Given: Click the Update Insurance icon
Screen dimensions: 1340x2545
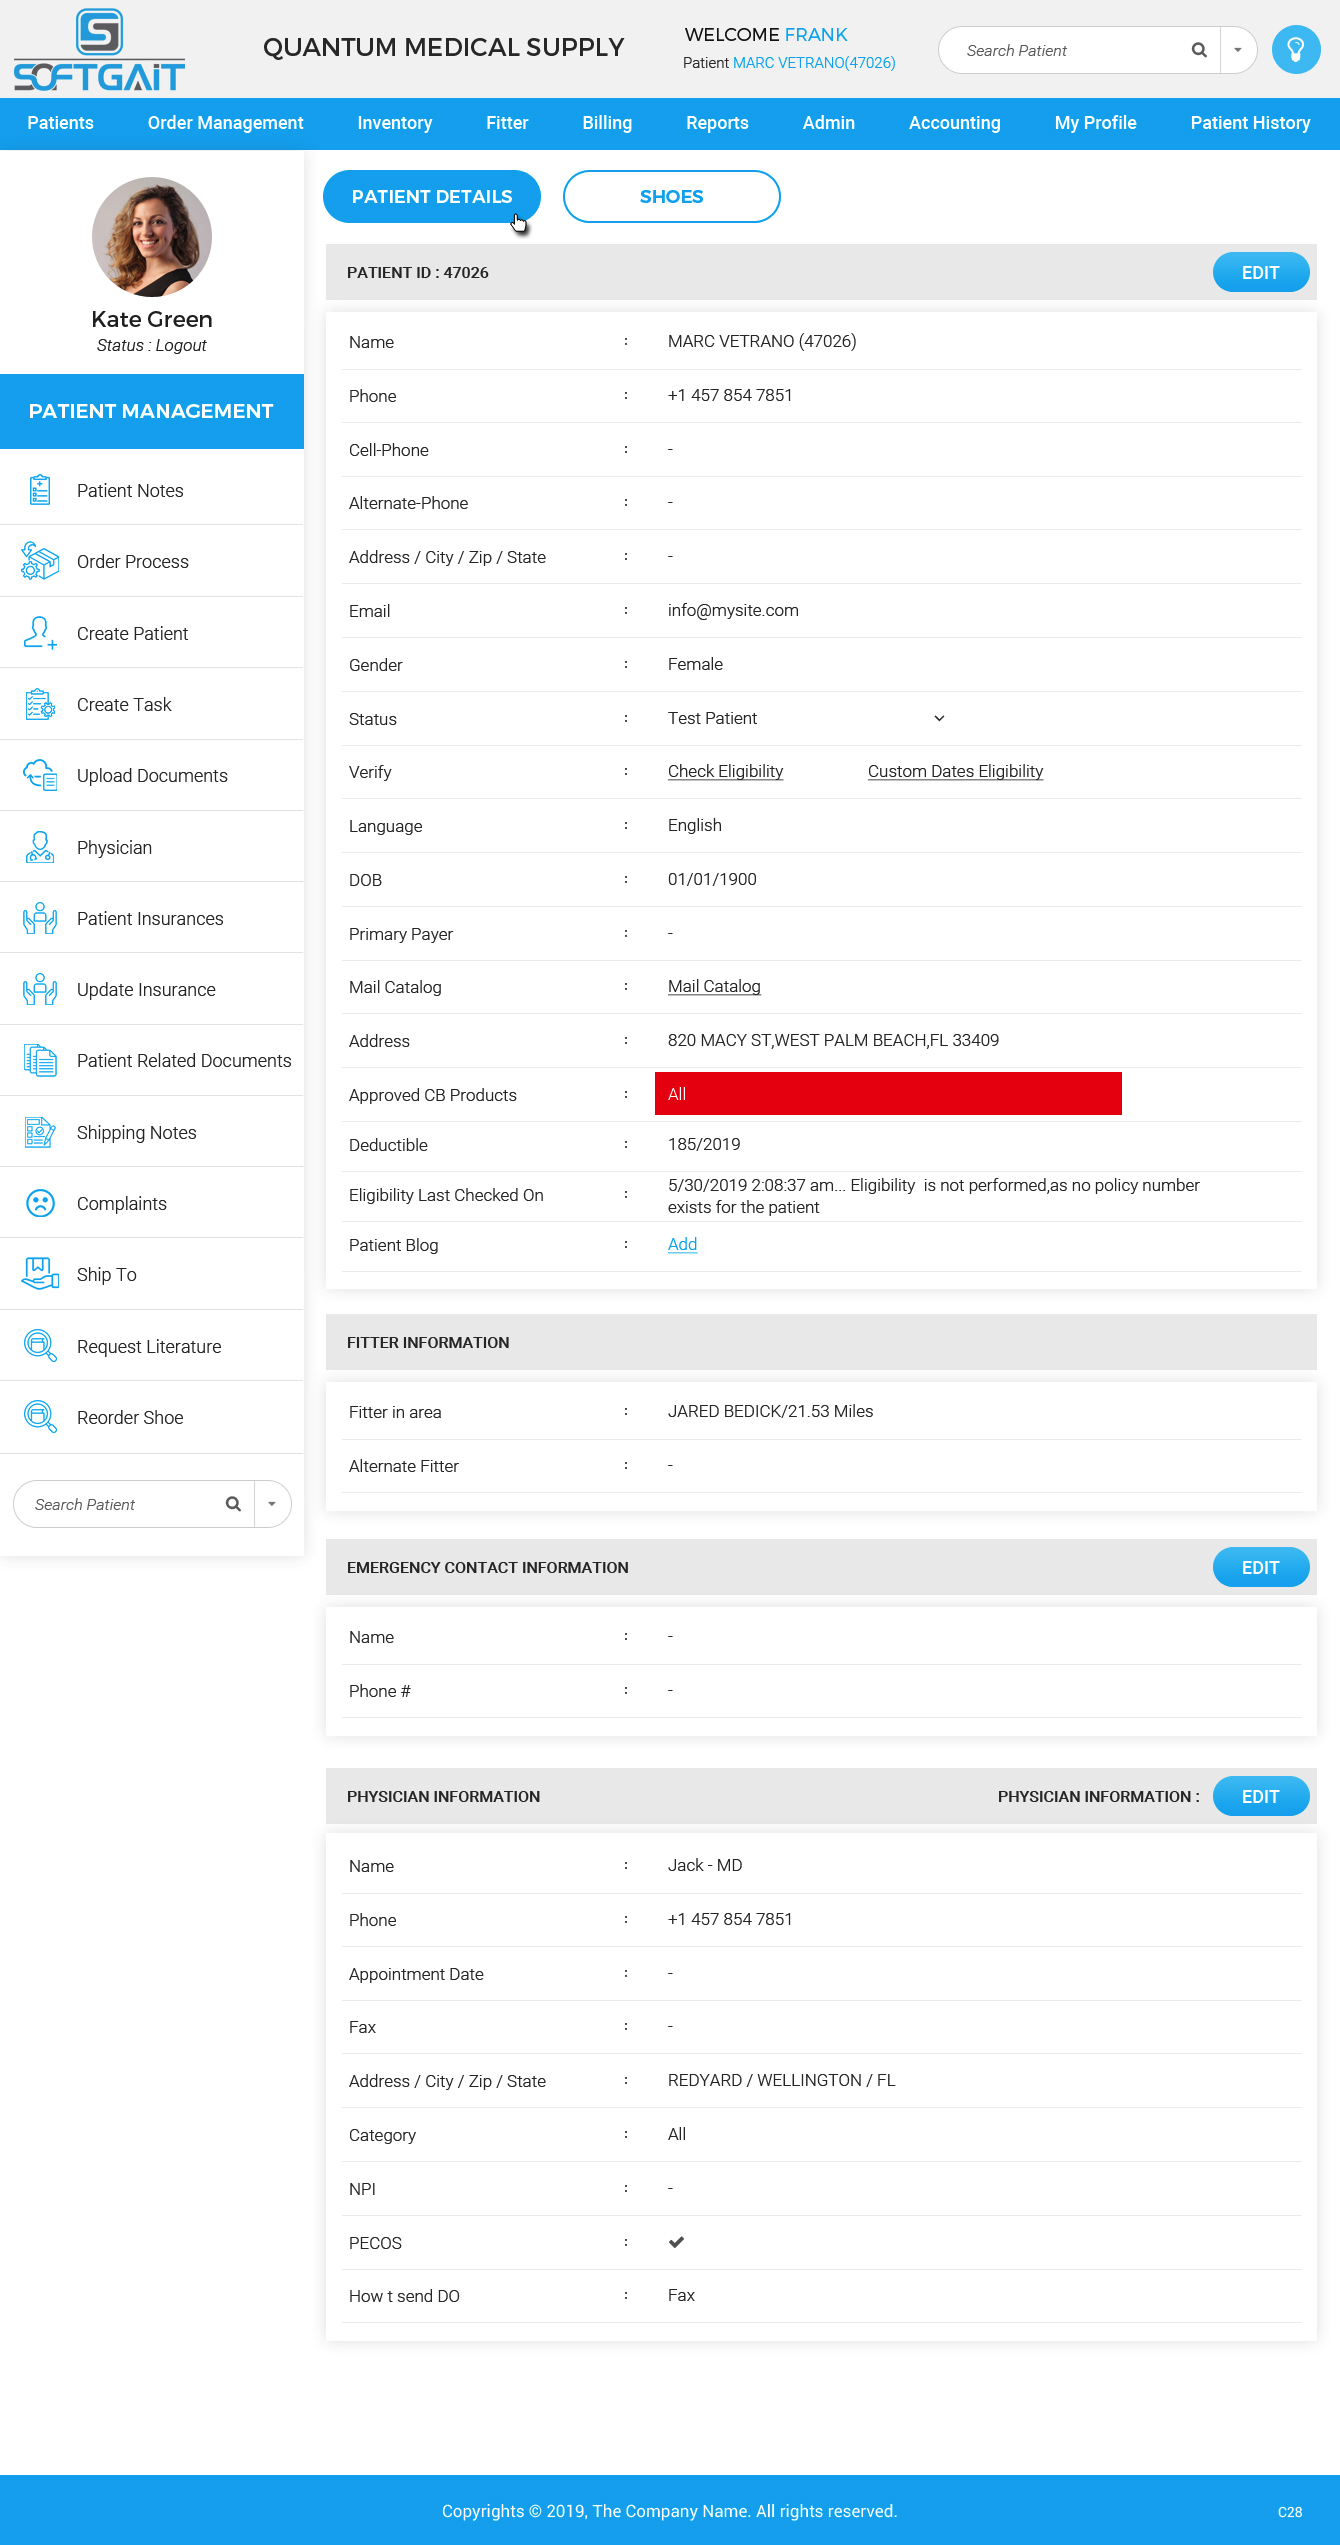Looking at the screenshot, I should tap(40, 989).
